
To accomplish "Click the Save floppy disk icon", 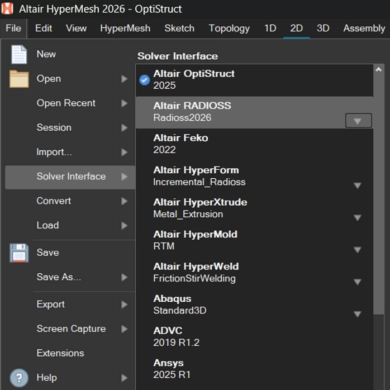I will pyautogui.click(x=19, y=253).
